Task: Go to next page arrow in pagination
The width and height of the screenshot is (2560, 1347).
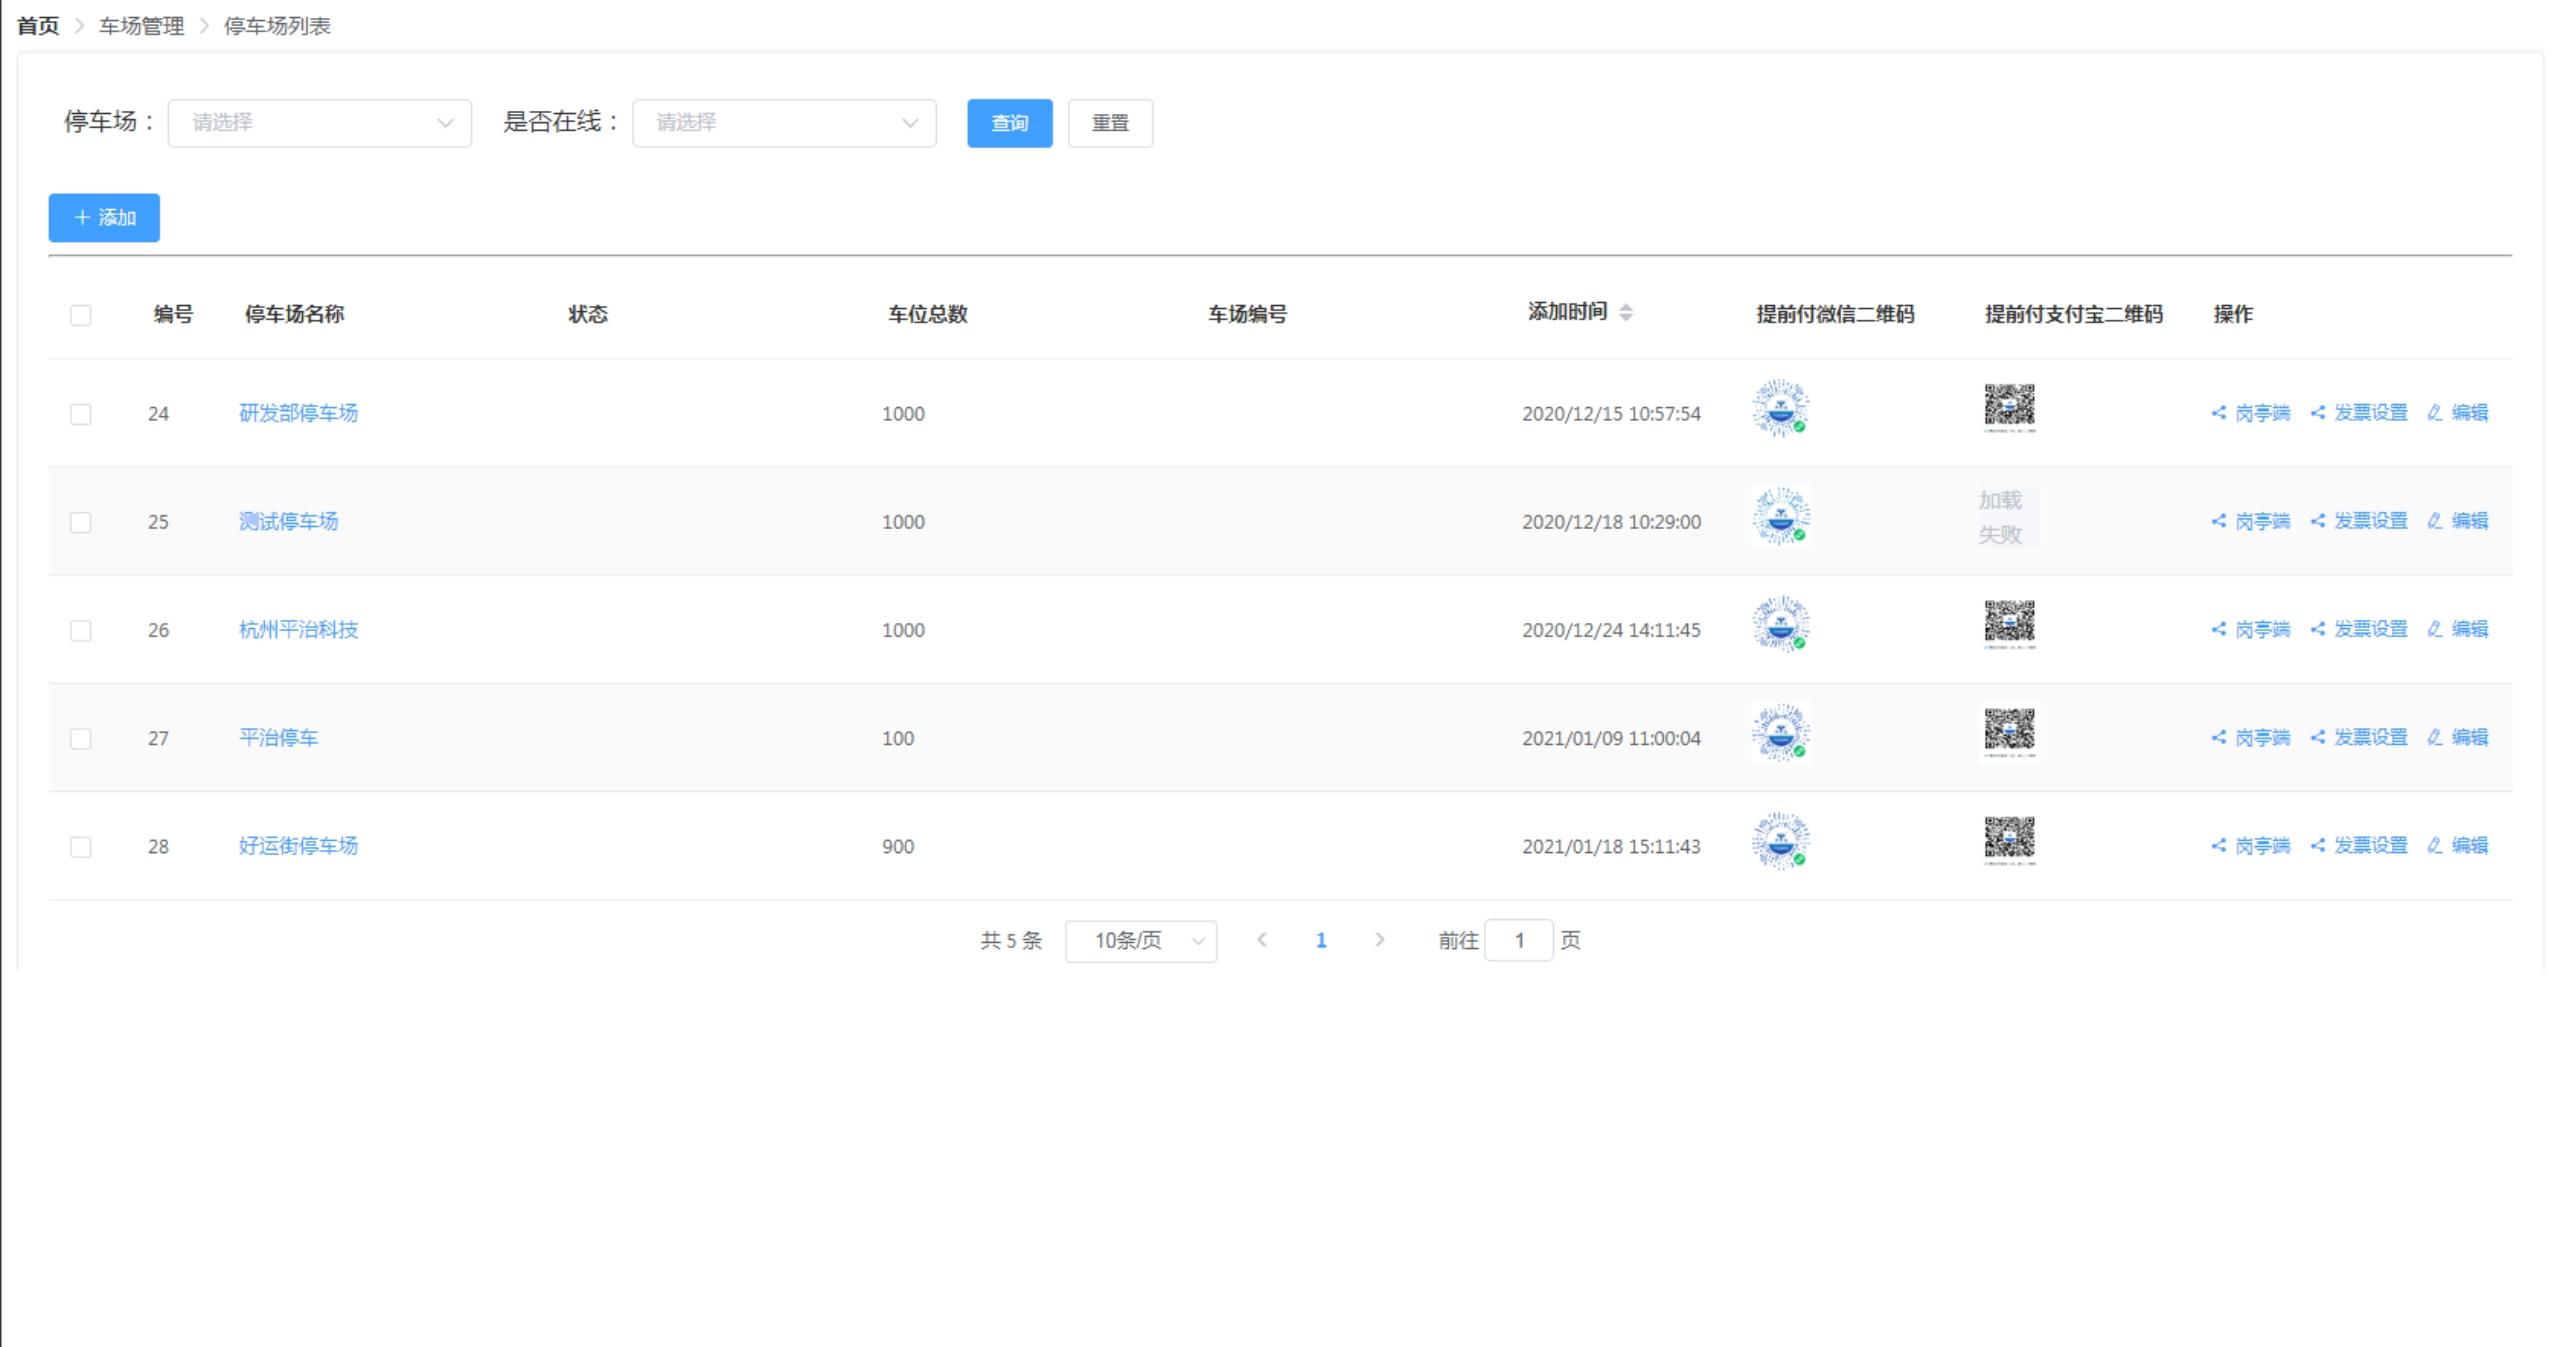Action: pyautogui.click(x=1380, y=940)
